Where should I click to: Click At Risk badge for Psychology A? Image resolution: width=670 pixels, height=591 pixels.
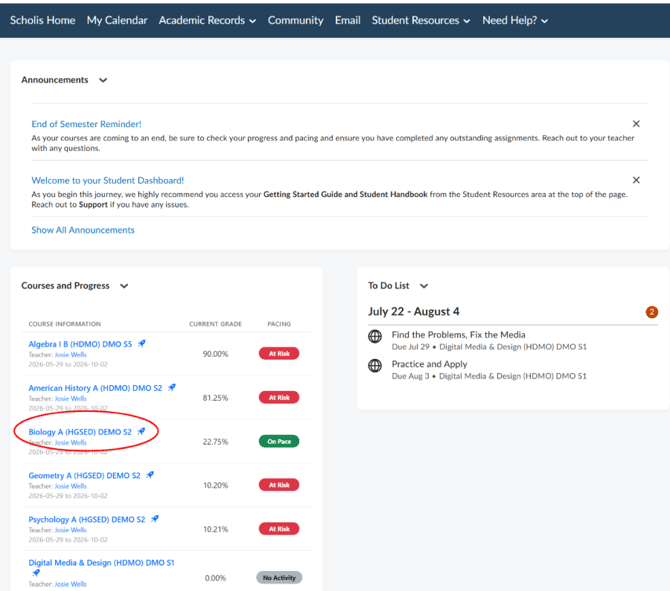pyautogui.click(x=279, y=529)
